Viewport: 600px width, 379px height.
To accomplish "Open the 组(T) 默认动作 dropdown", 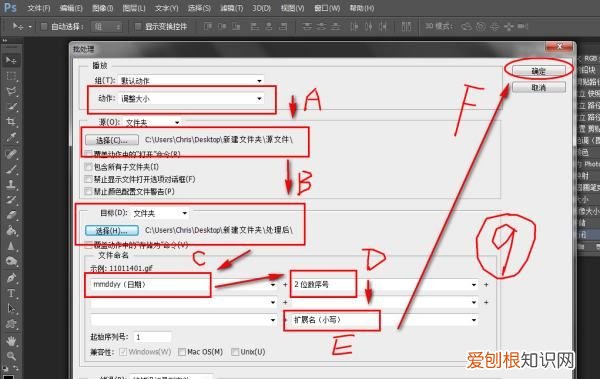I will click(191, 81).
